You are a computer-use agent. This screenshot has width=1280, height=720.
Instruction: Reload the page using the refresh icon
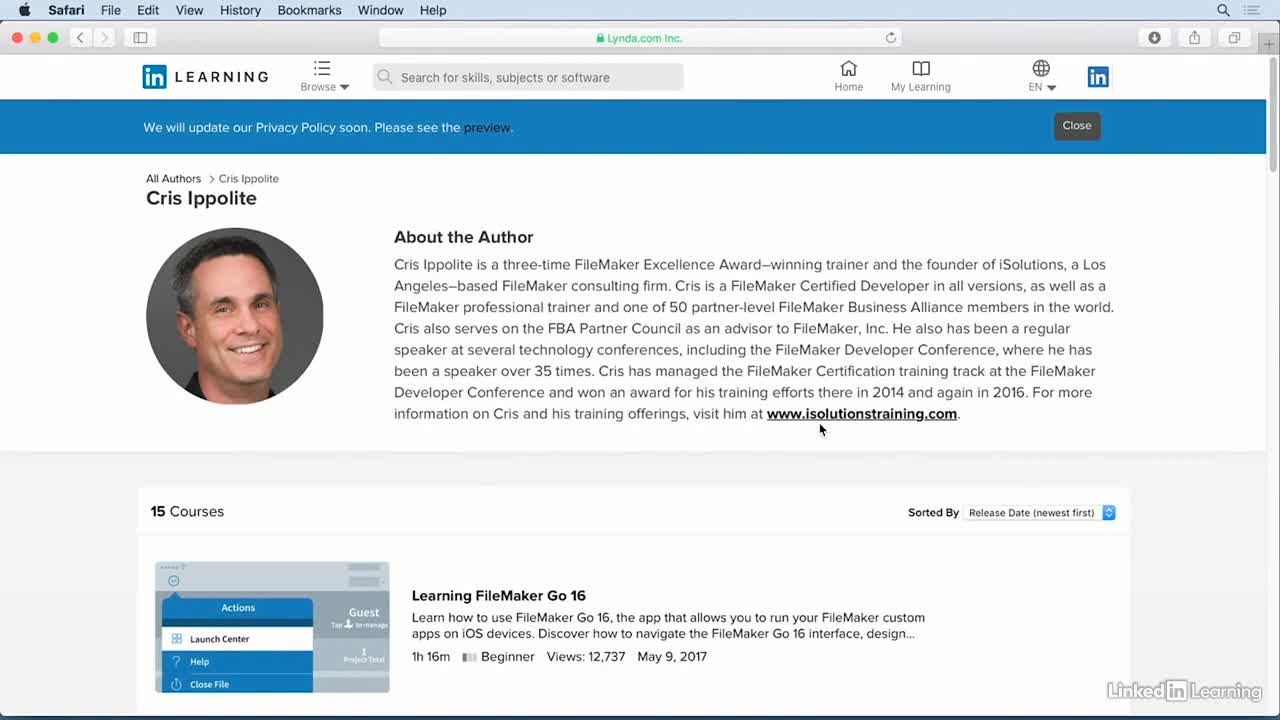point(890,38)
